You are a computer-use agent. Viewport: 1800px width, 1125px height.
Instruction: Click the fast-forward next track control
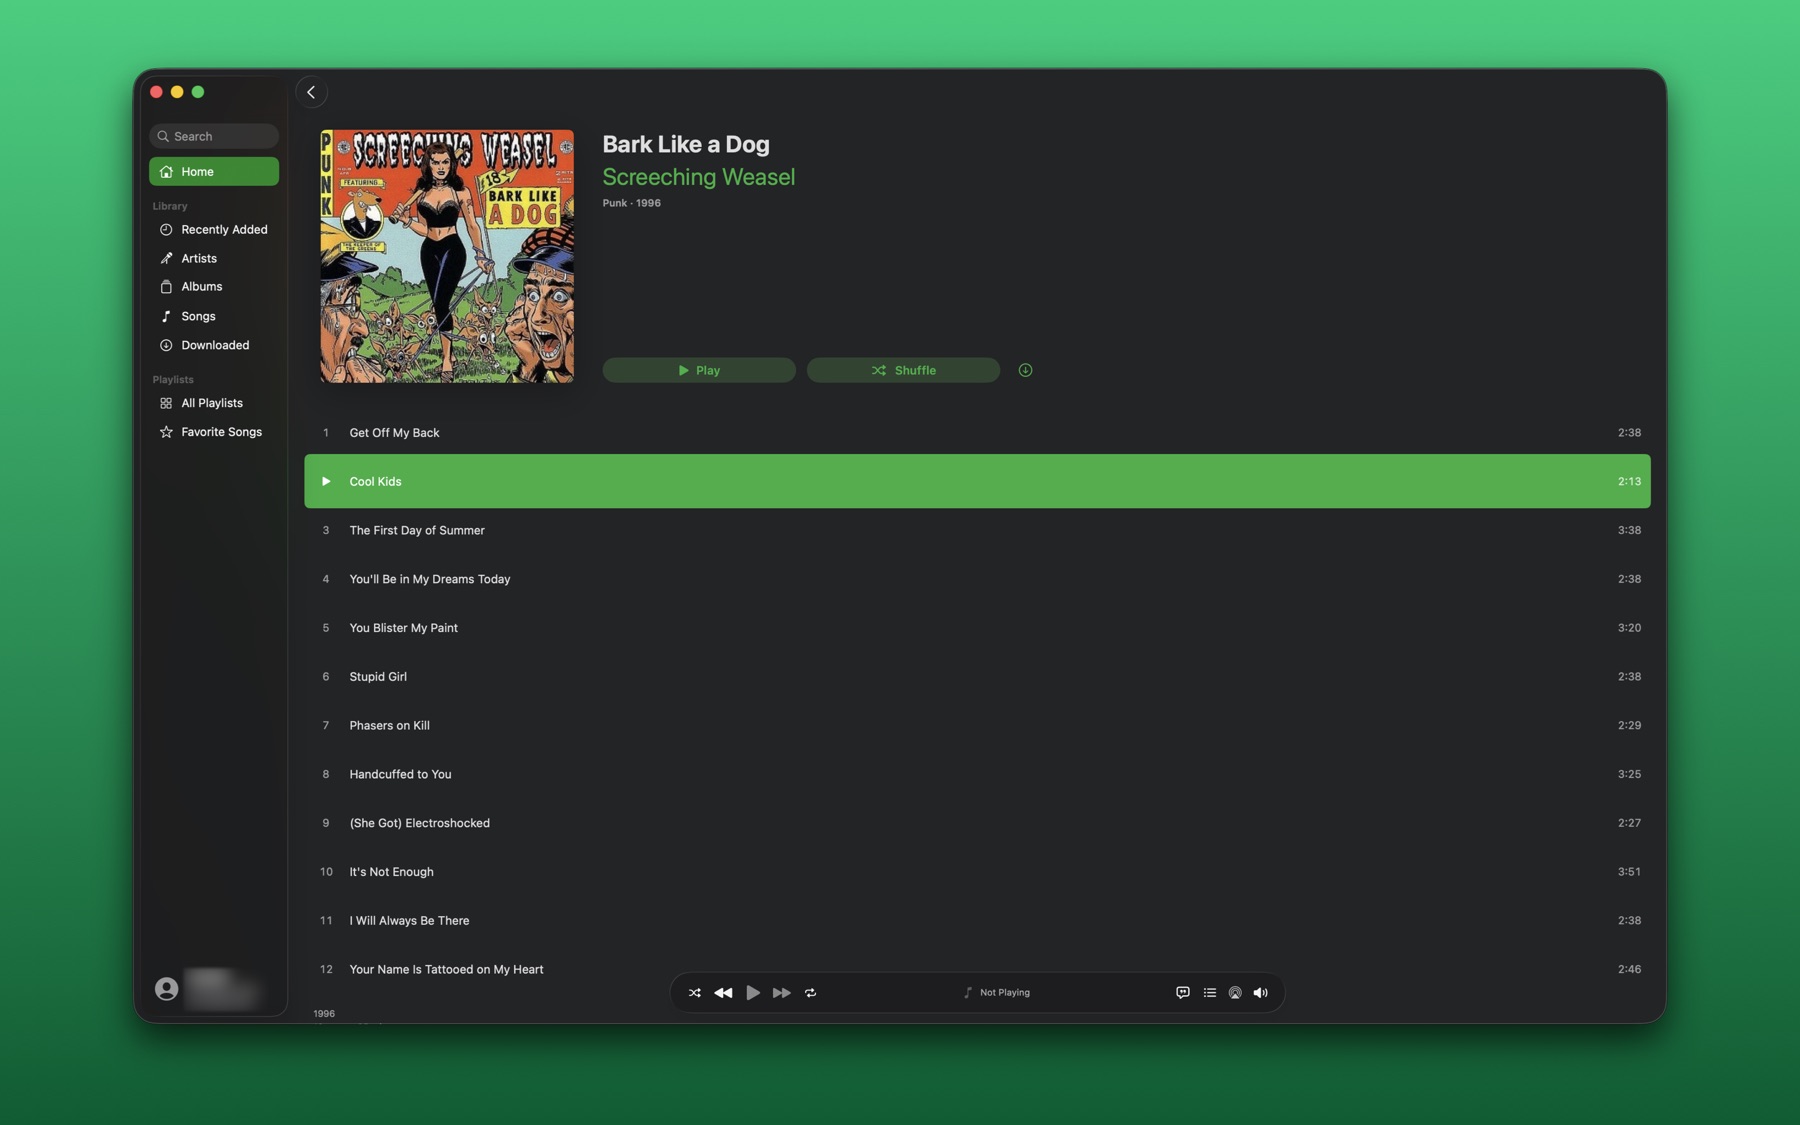click(x=782, y=993)
